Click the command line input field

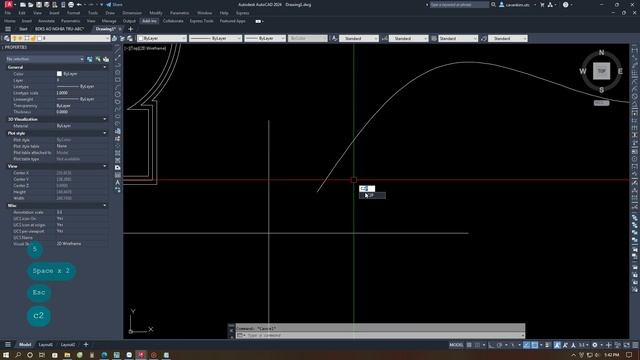click(380, 336)
